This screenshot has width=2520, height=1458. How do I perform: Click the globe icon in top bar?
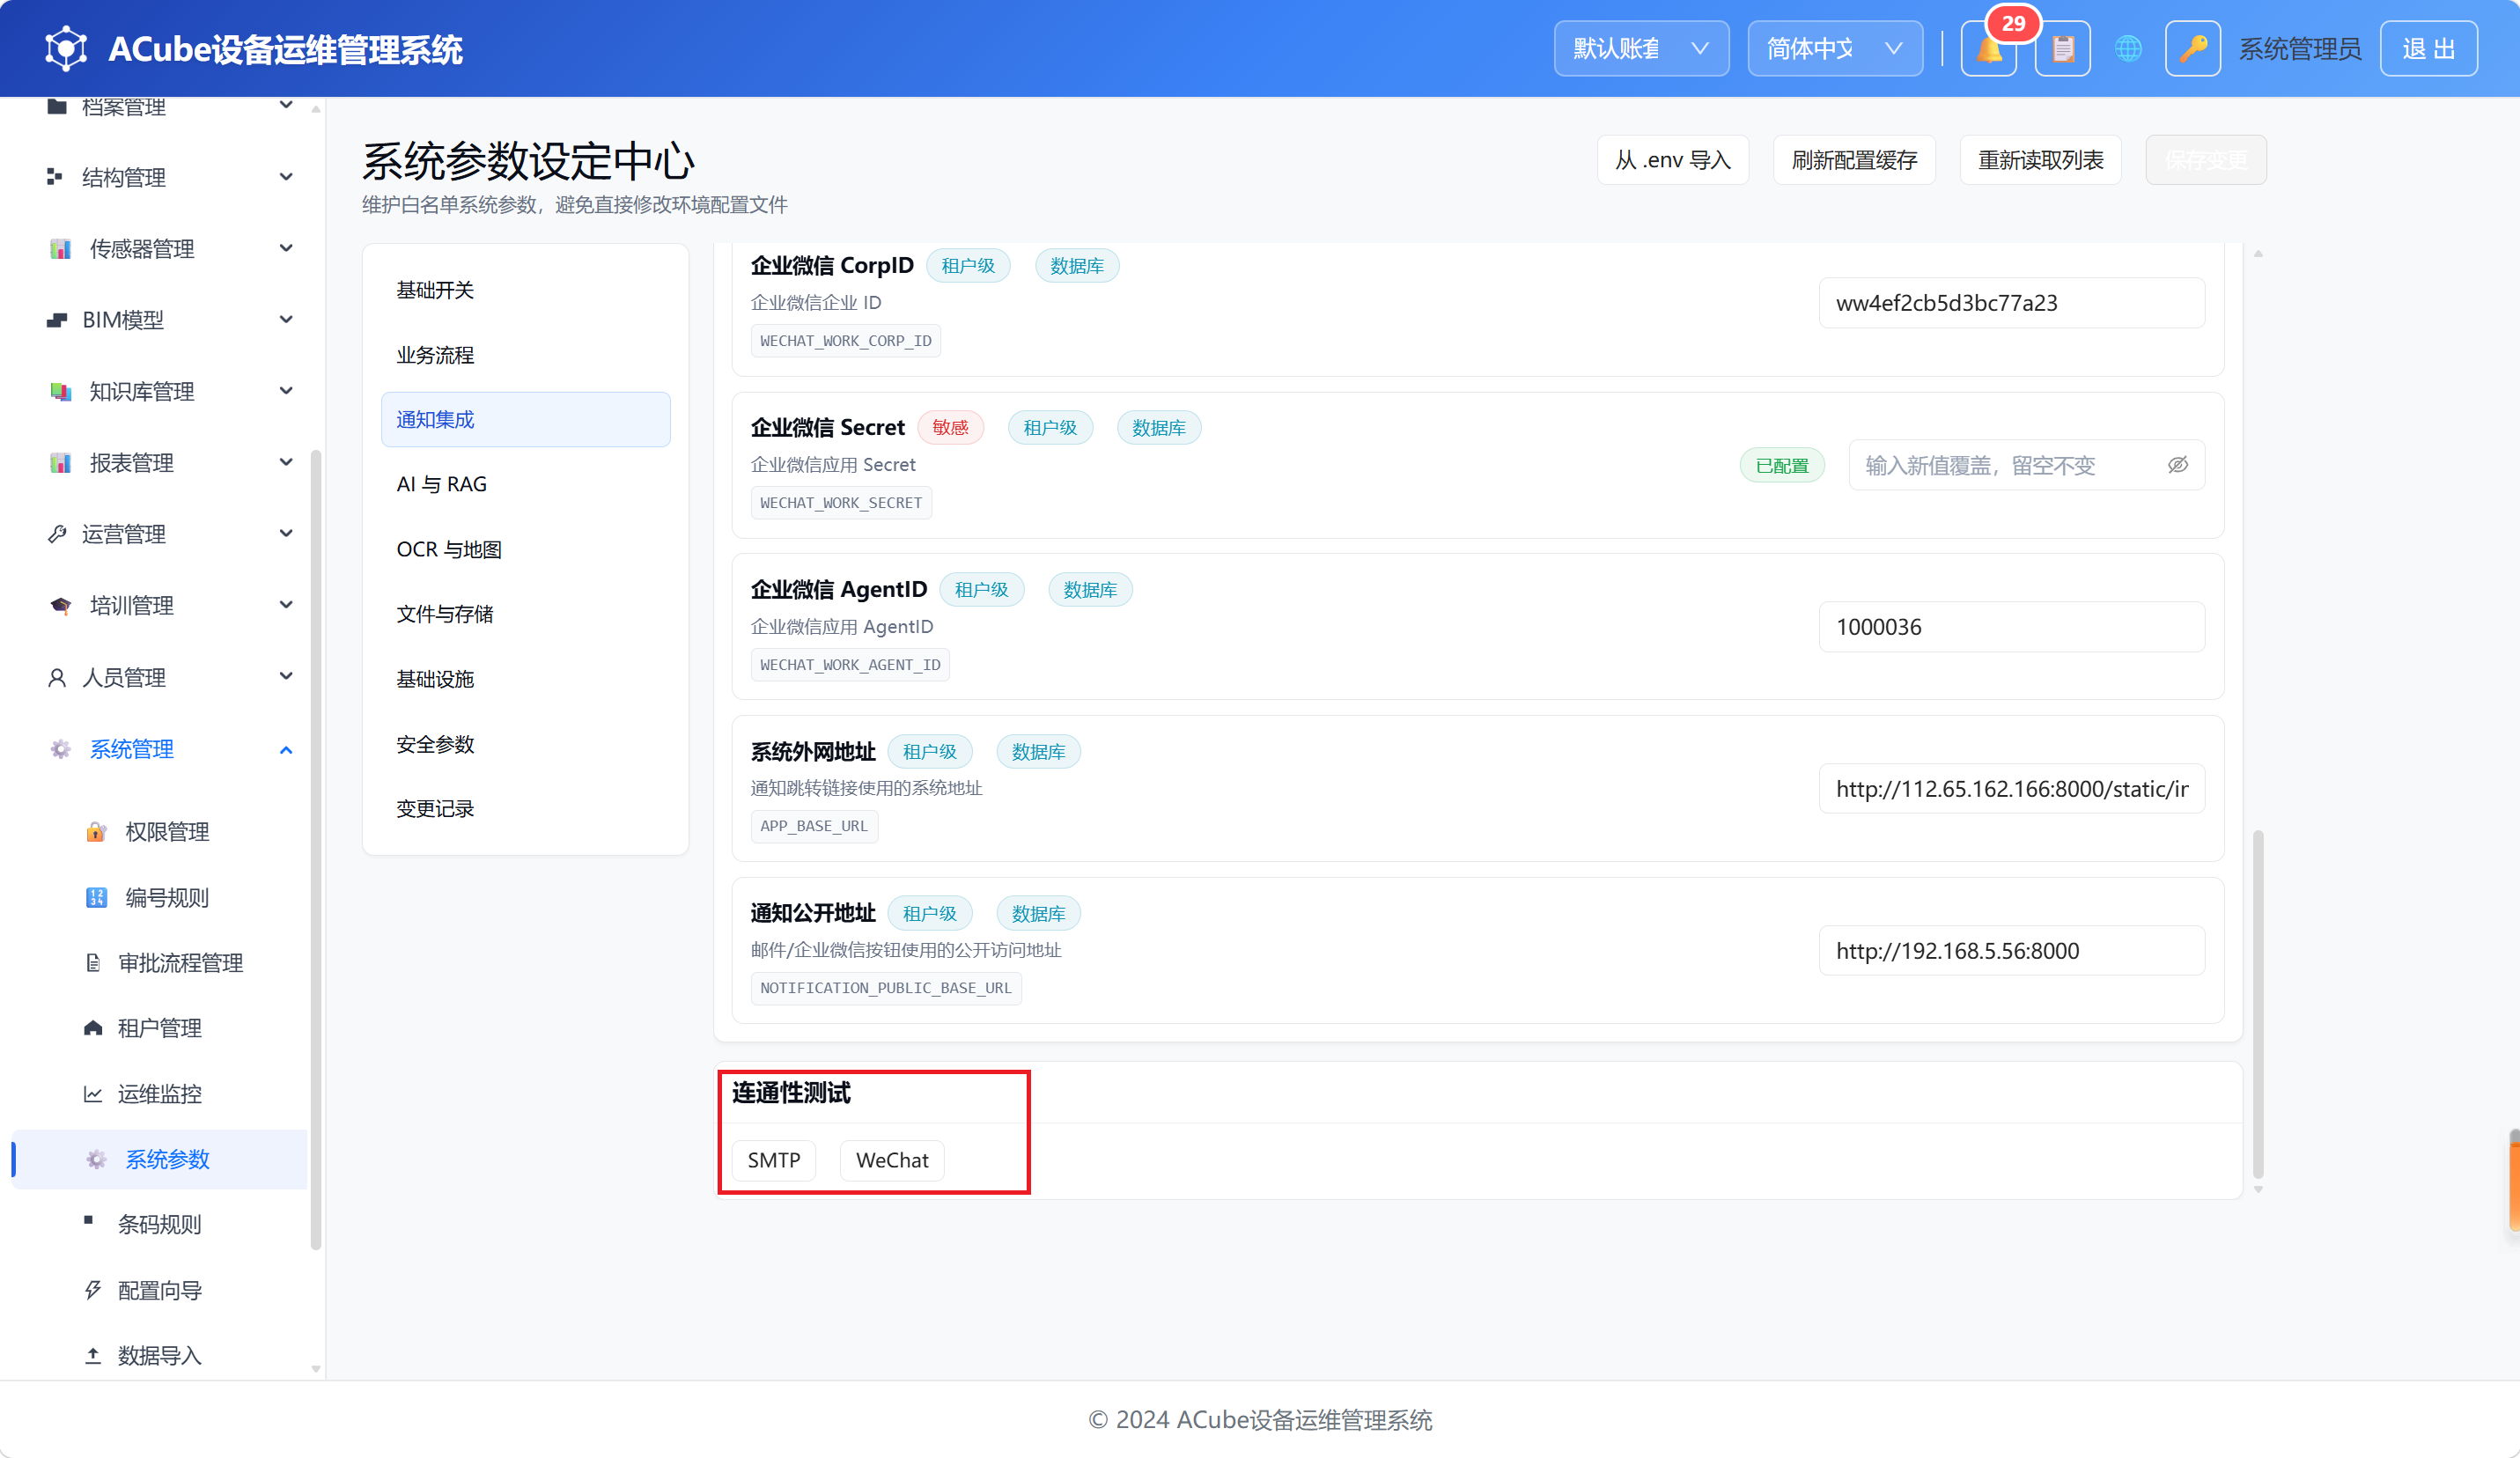(x=2128, y=48)
